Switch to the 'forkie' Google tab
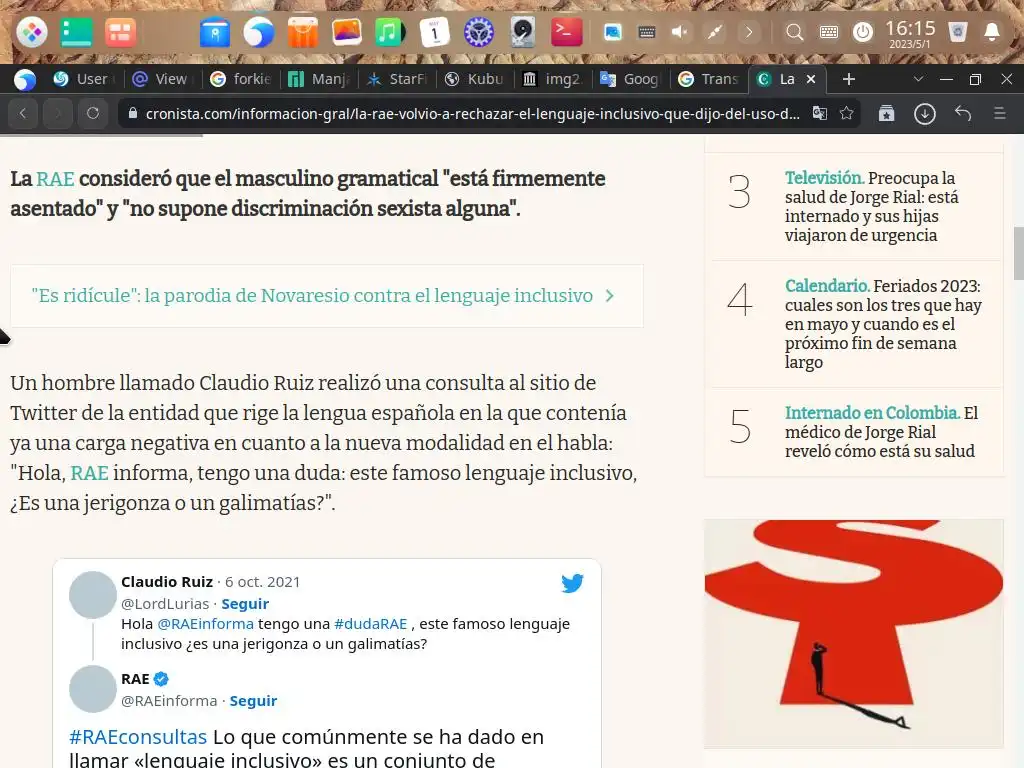The width and height of the screenshot is (1024, 768). pos(241,79)
